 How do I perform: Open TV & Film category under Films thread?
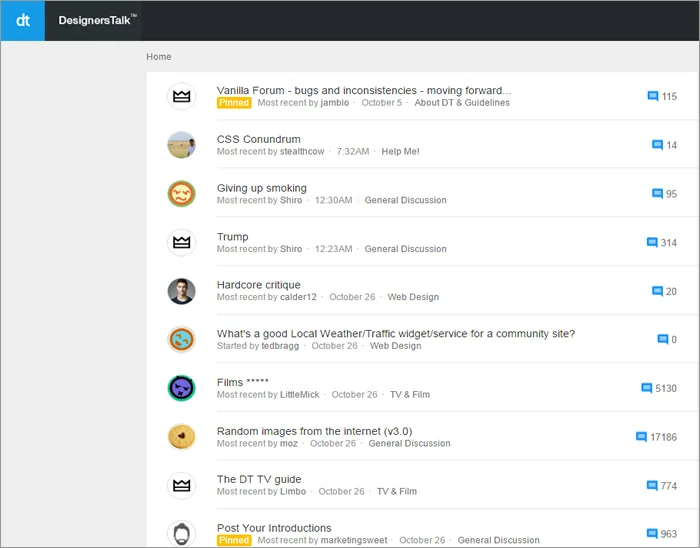(x=410, y=394)
